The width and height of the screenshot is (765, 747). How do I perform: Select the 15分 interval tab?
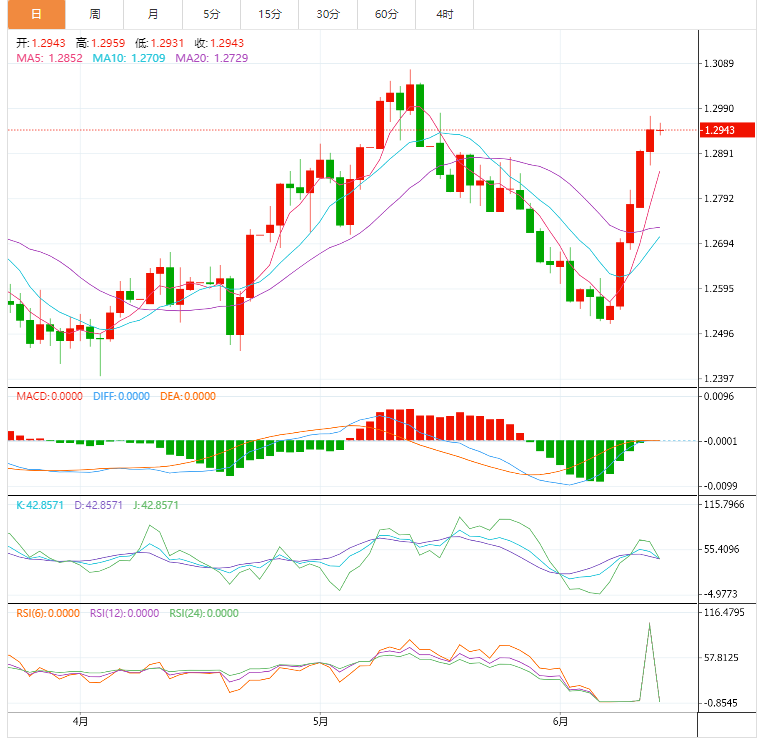pos(269,14)
